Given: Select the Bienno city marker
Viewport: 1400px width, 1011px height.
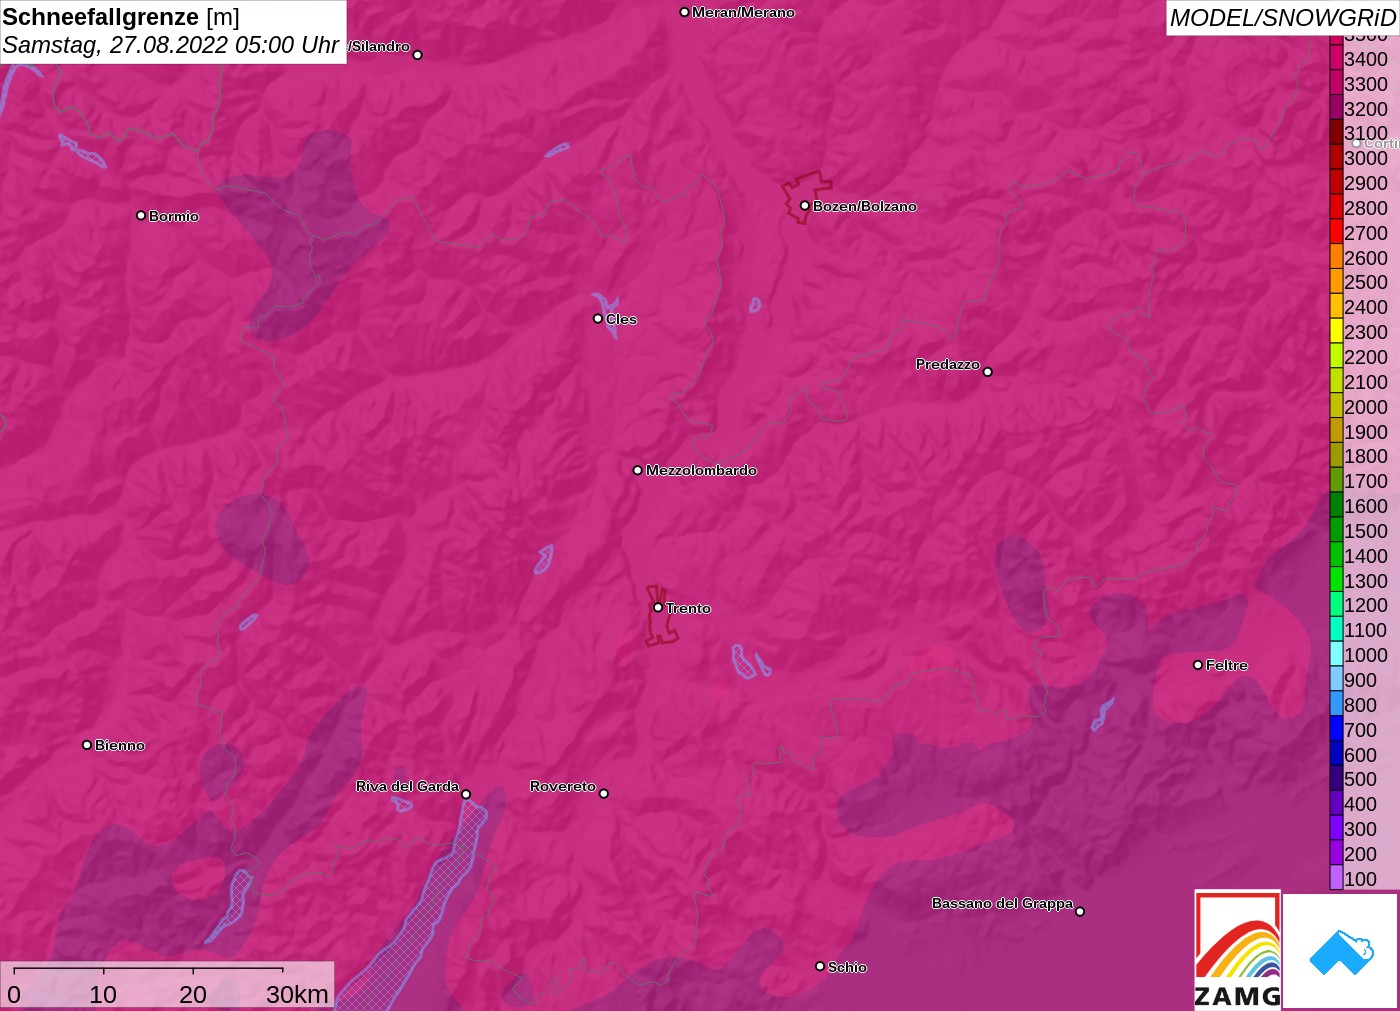Looking at the screenshot, I should (x=87, y=744).
